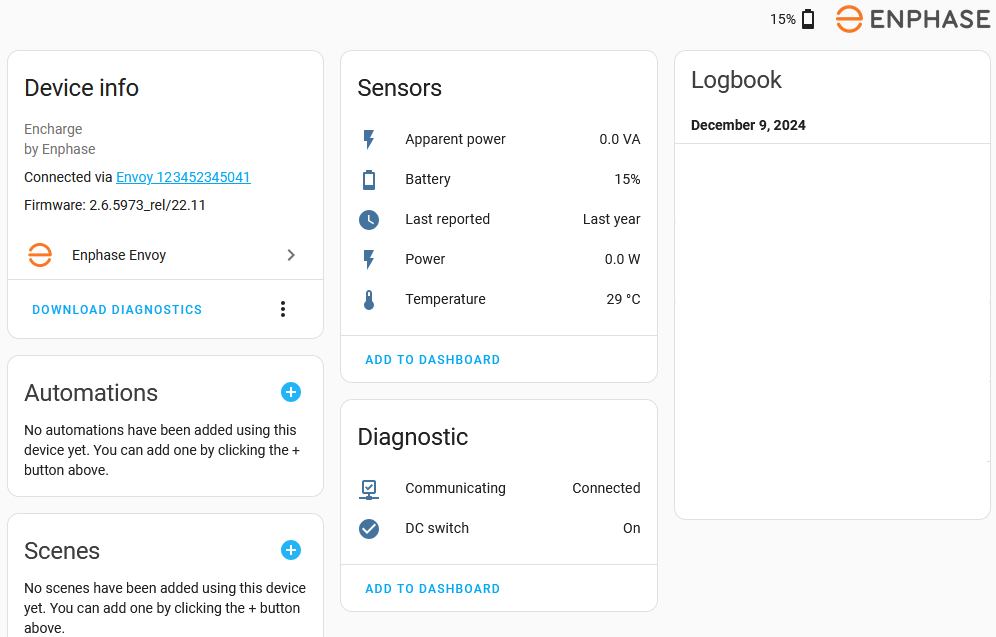
Task: Expand the Enphase Envoy integration chevron
Action: point(291,255)
